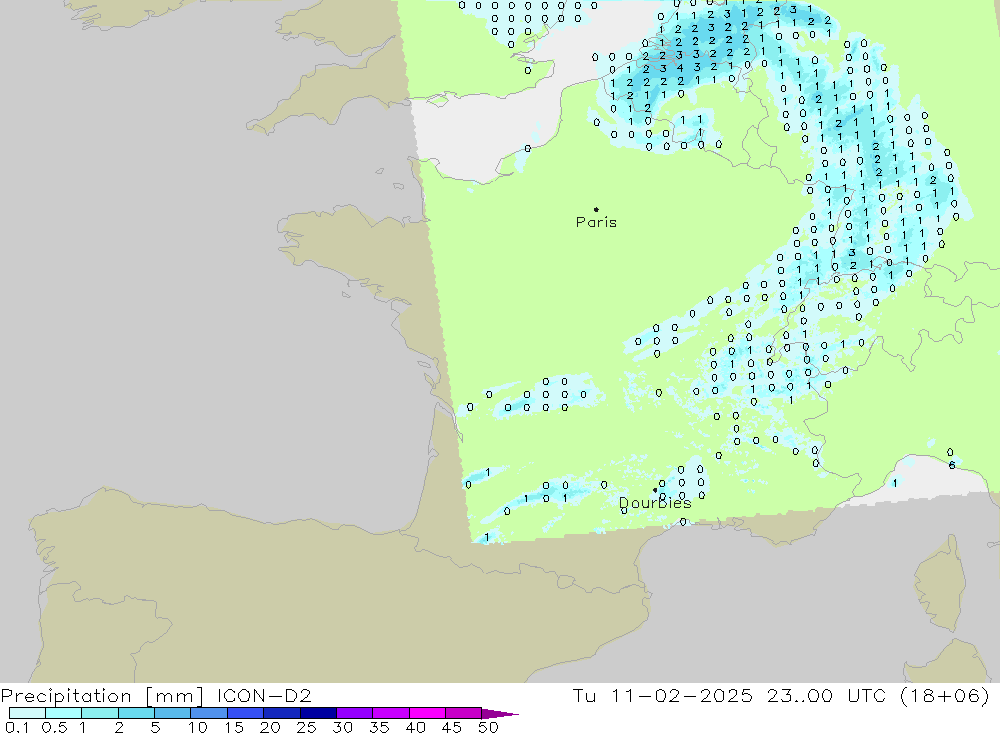Click the '23..00 UTC' time text
1000x733 pixels.
point(827,695)
